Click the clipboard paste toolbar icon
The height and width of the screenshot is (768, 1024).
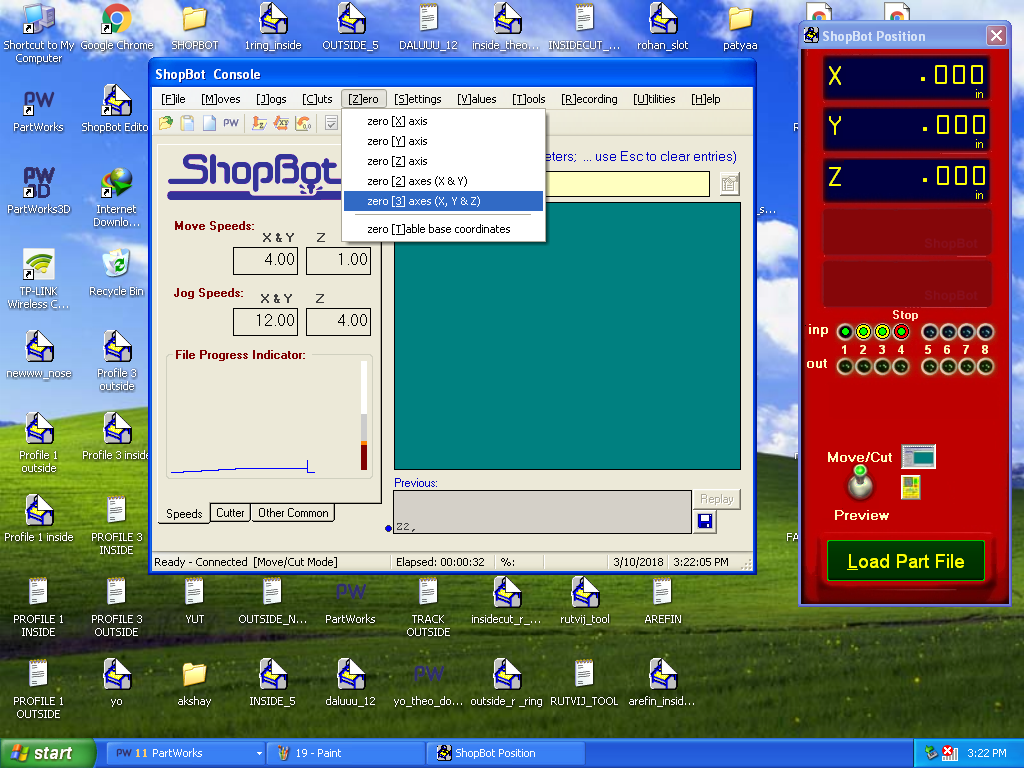187,123
